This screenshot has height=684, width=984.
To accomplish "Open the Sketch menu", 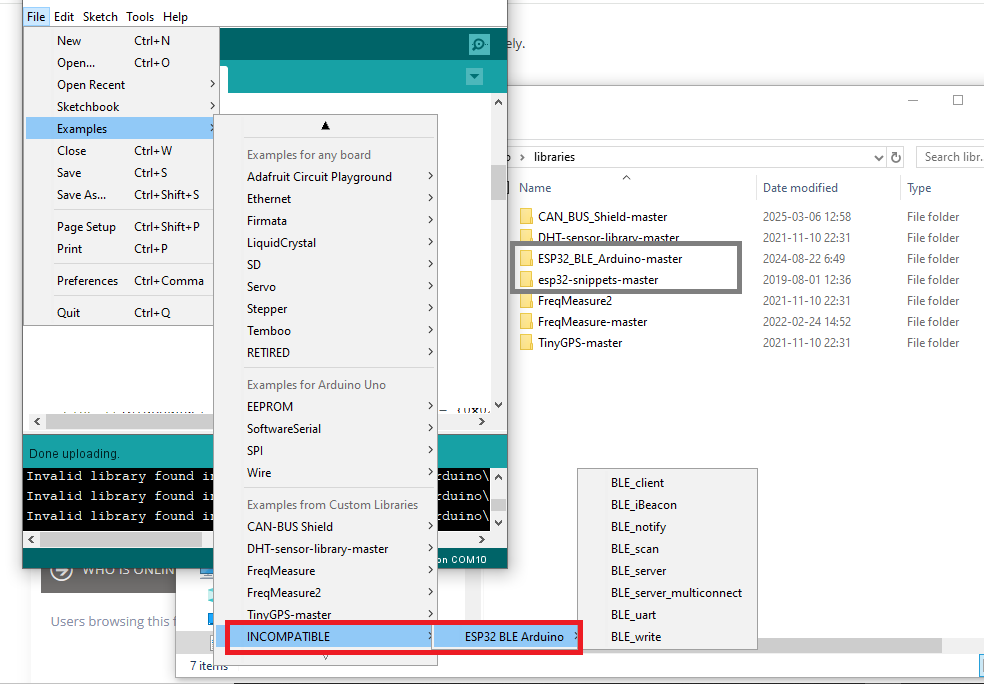I will 100,17.
